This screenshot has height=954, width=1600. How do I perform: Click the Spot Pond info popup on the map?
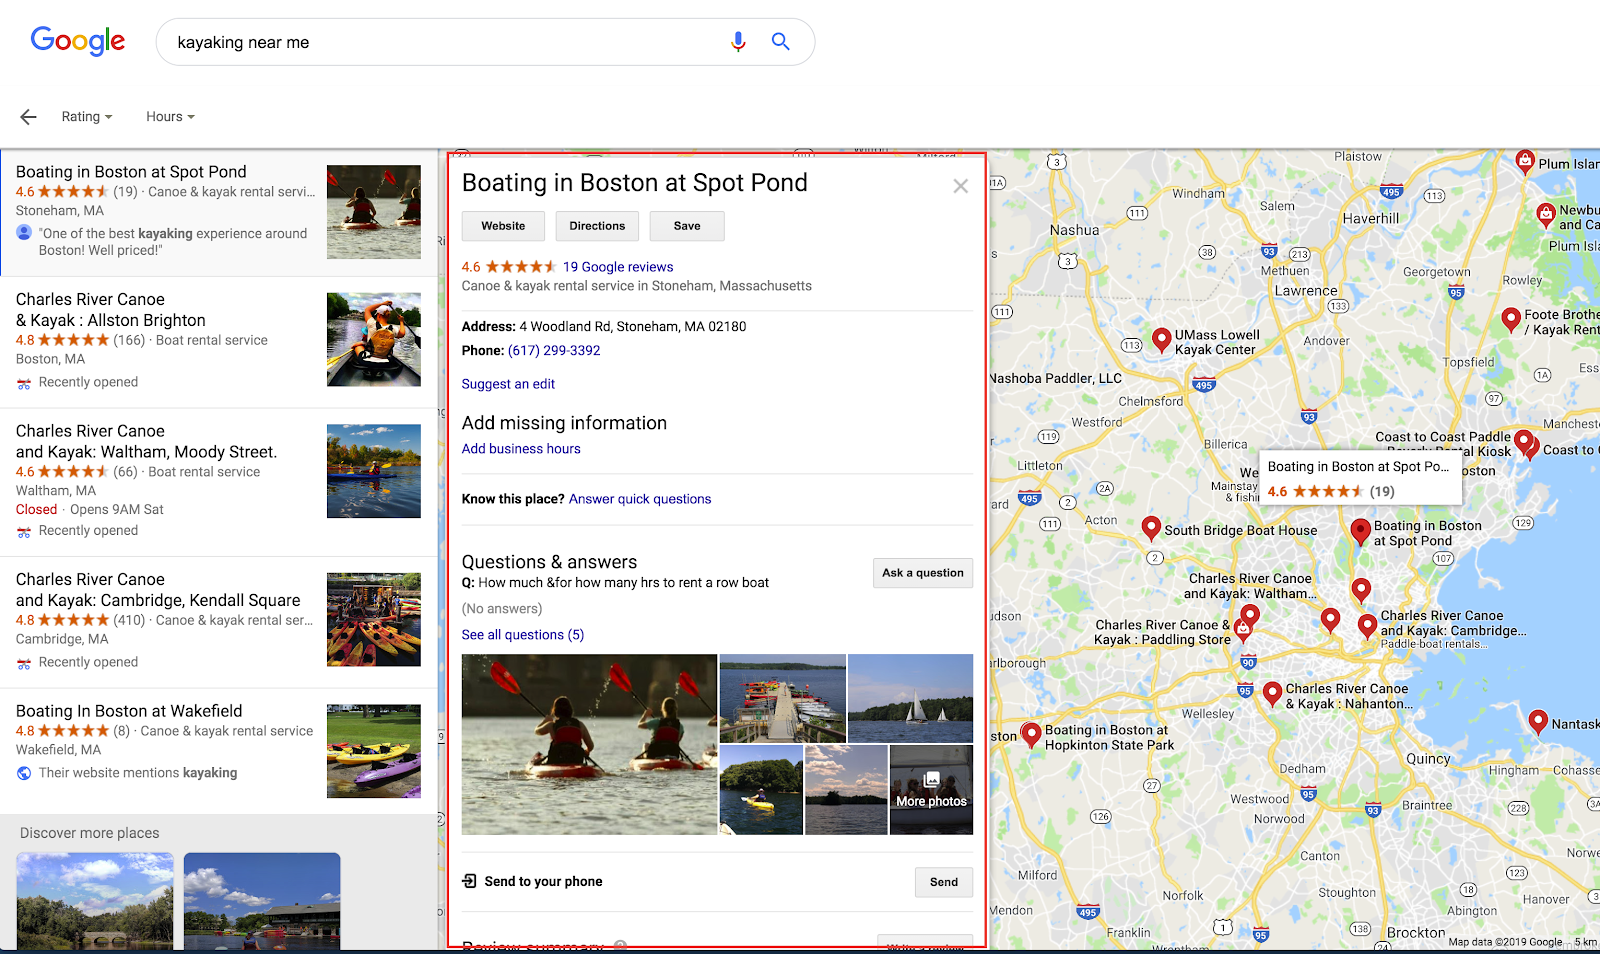[x=1360, y=478]
